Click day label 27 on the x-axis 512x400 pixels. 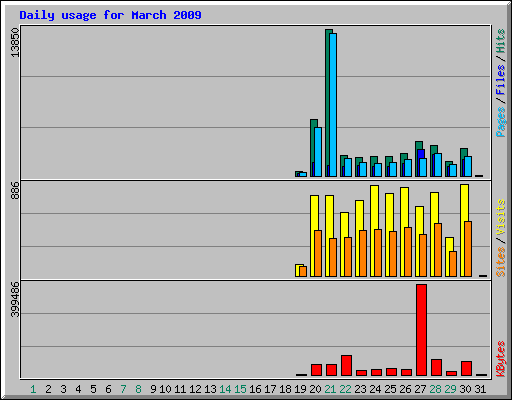pyautogui.click(x=420, y=389)
